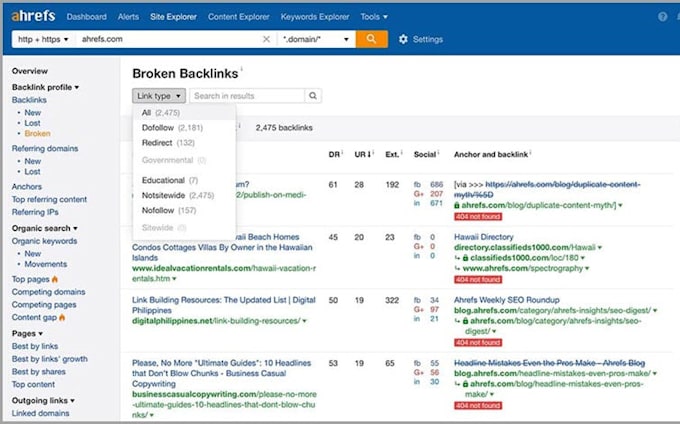
Task: Open Please, No More "Ultimate Guides" article title
Action: coord(222,373)
